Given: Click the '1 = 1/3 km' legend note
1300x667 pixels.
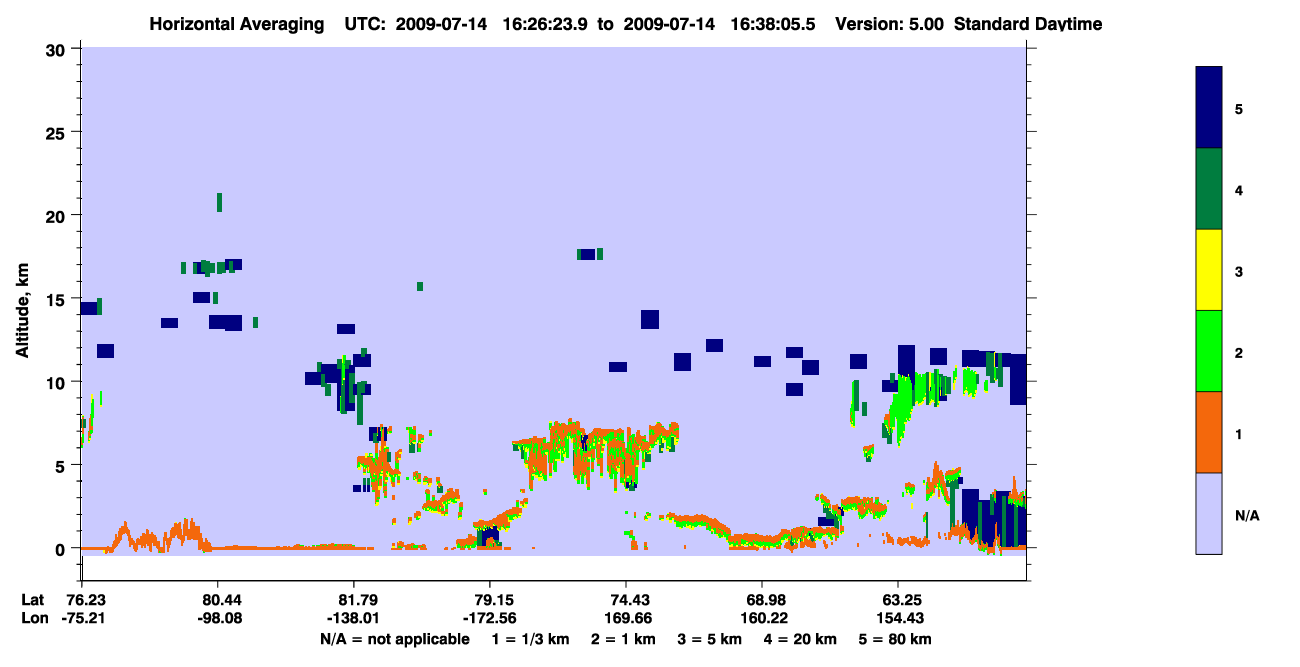Looking at the screenshot, I should [530, 639].
